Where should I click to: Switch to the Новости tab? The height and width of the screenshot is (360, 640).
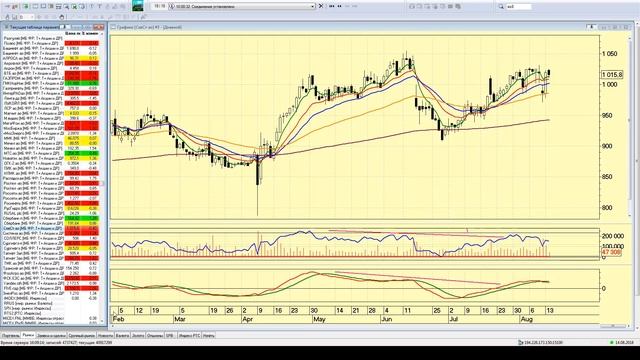pos(105,336)
